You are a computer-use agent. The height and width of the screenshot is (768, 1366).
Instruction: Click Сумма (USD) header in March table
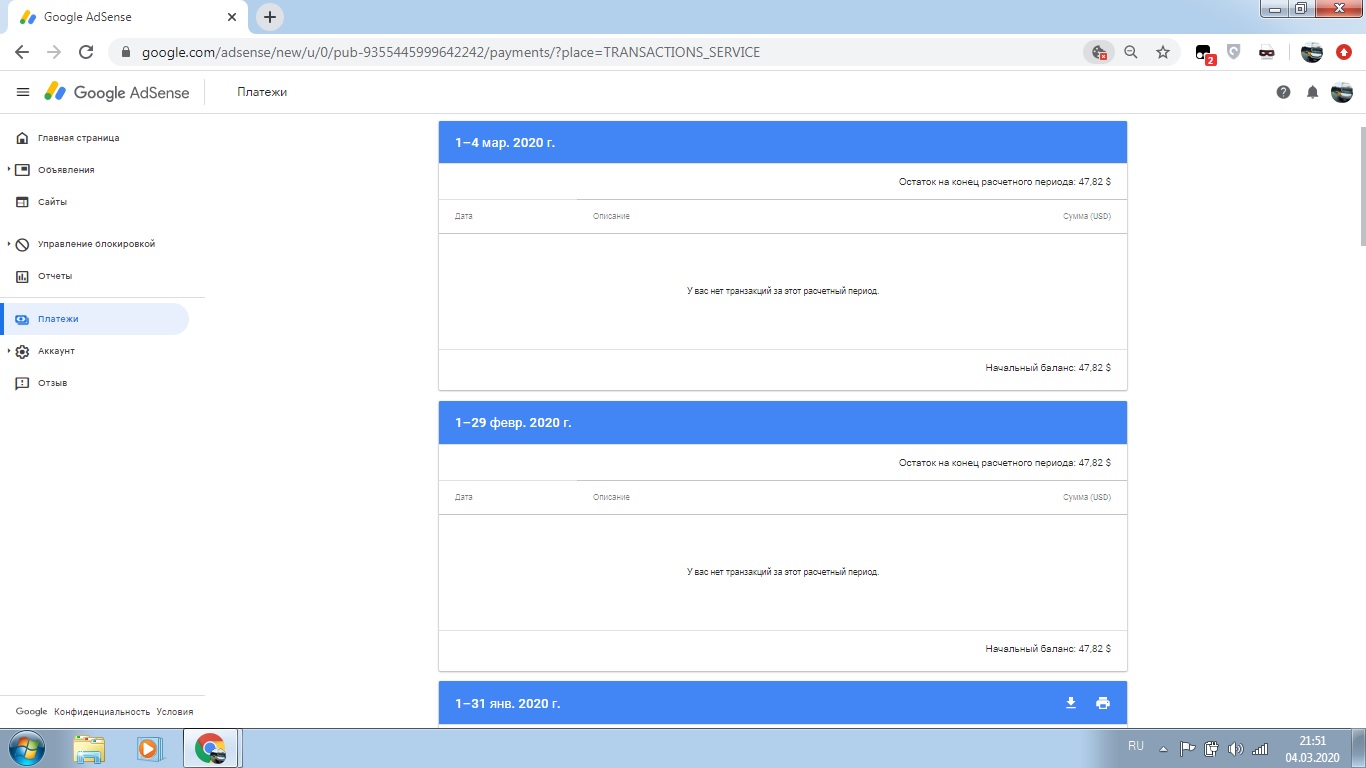tap(1087, 216)
